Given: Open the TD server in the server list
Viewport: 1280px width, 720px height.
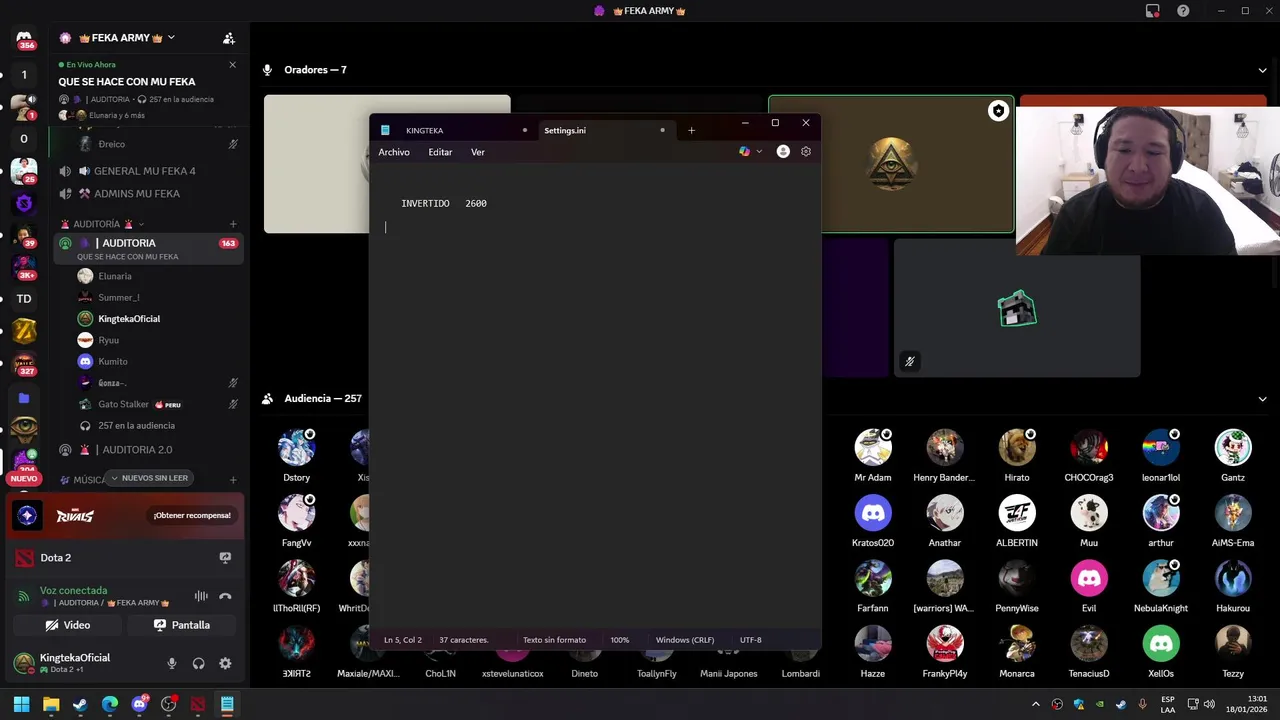Looking at the screenshot, I should click(x=24, y=299).
